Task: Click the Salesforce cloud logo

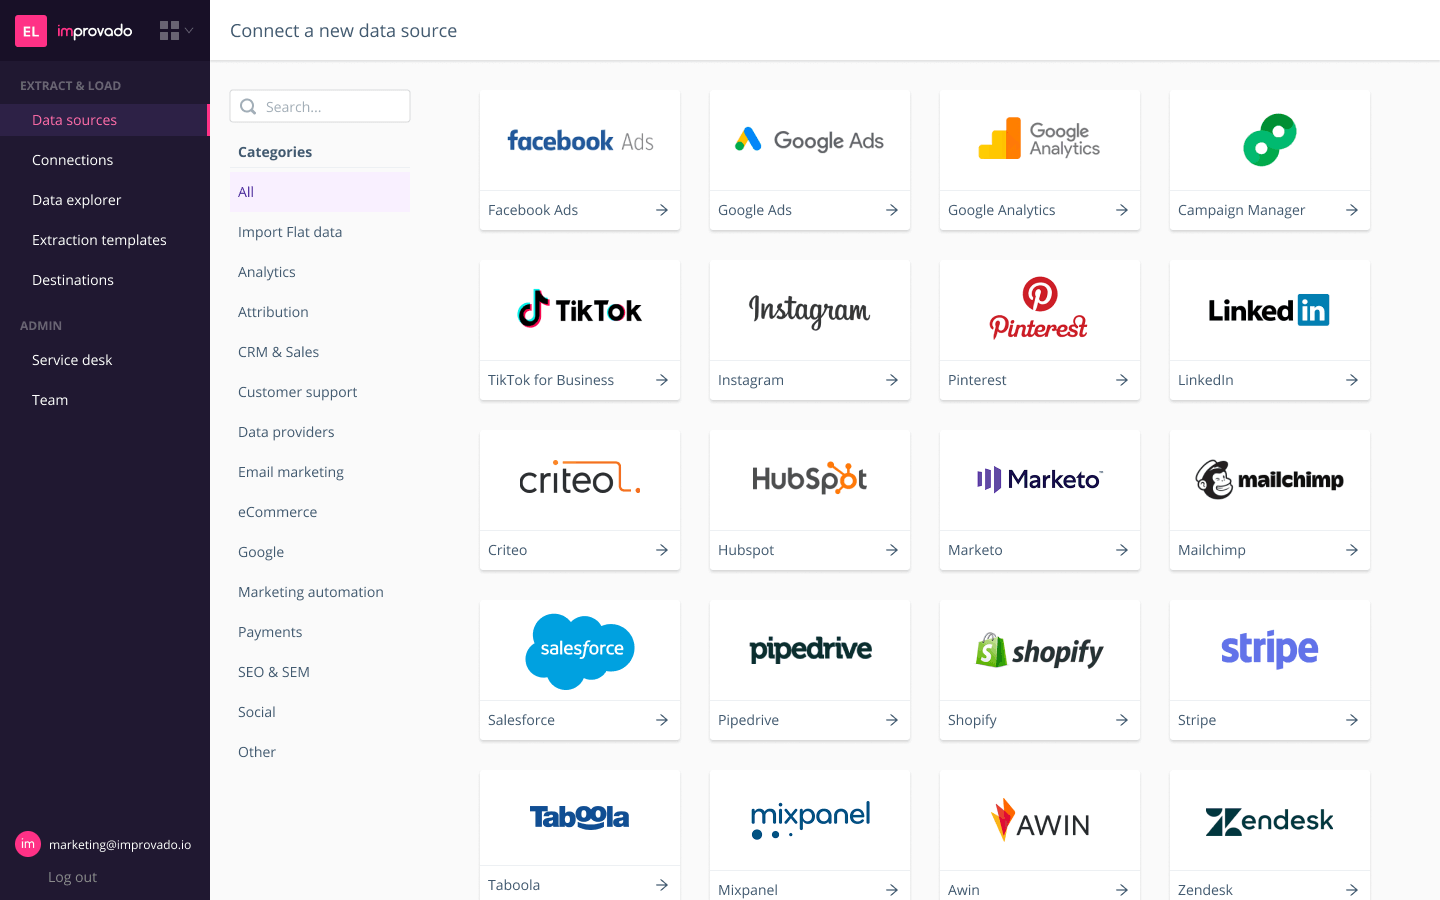Action: pos(580,650)
